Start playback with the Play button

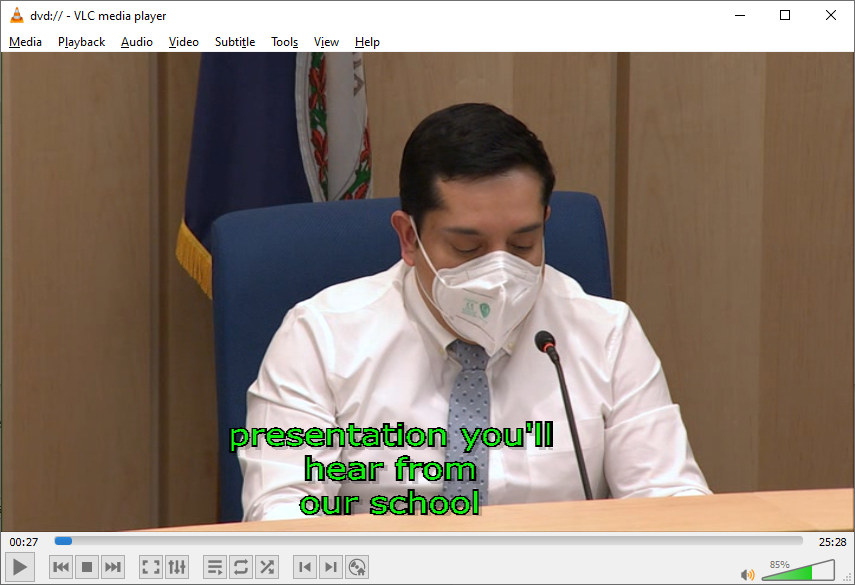click(20, 567)
